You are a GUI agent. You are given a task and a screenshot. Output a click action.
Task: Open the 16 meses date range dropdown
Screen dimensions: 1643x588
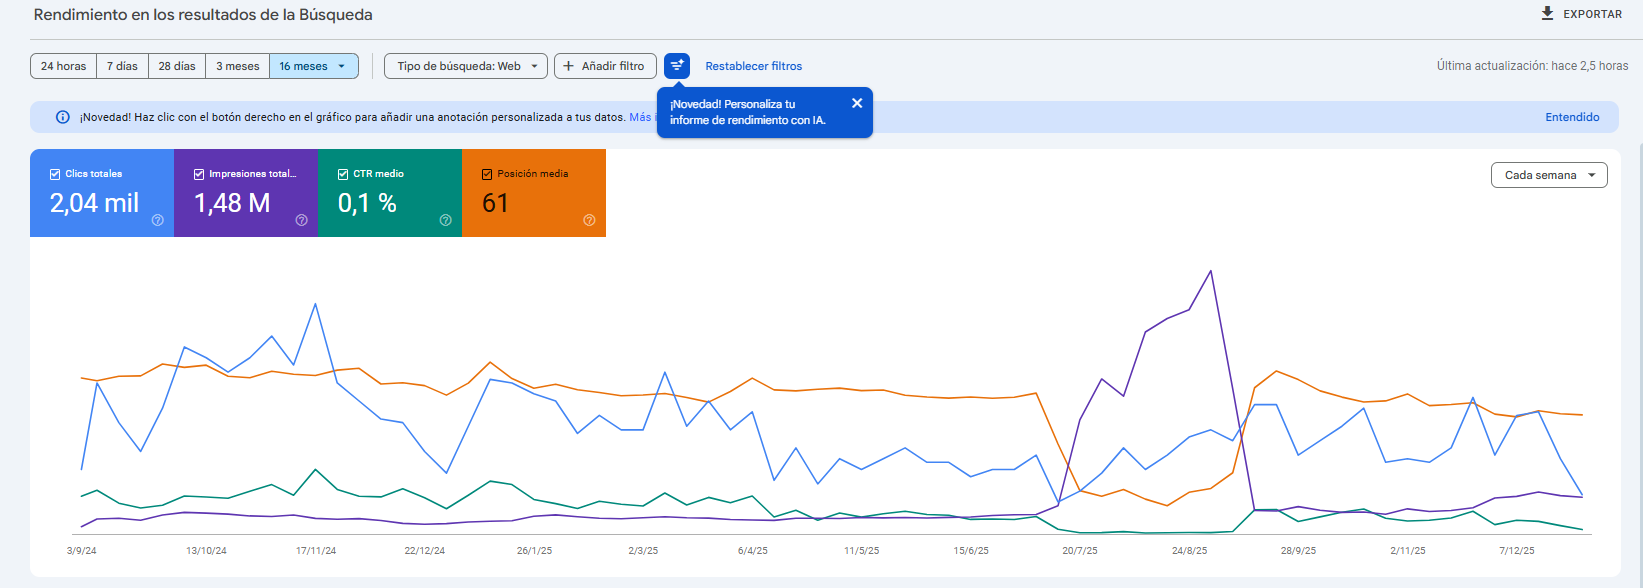342,66
